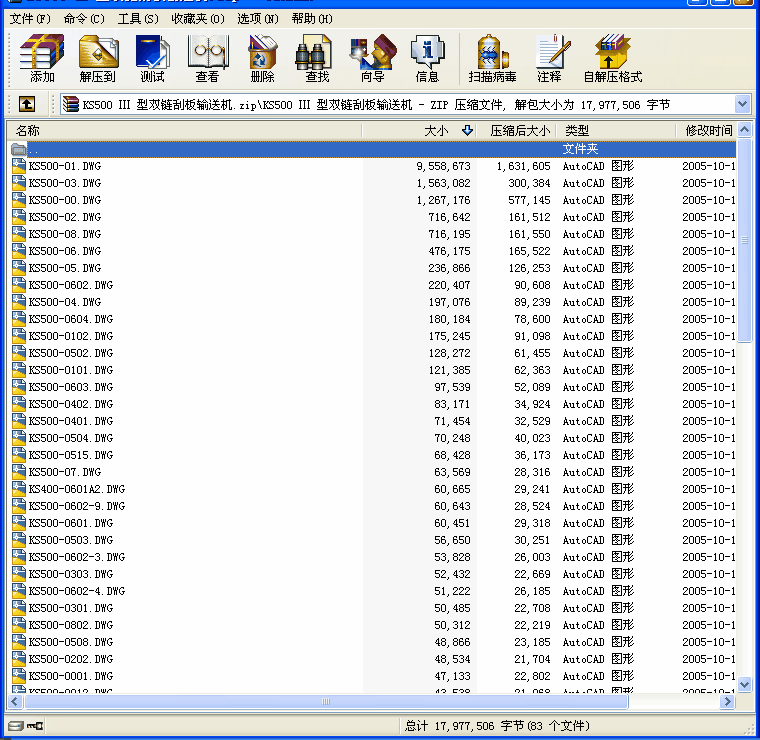Click horizontal scrollbar right arrow
The height and width of the screenshot is (740, 760).
(728, 702)
